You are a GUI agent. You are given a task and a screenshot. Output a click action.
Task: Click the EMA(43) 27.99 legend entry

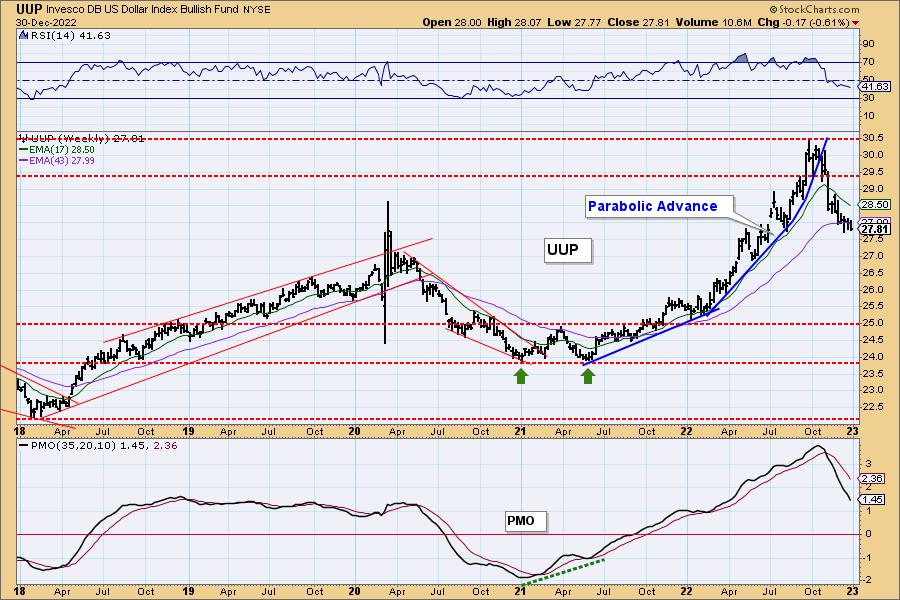pyautogui.click(x=57, y=160)
